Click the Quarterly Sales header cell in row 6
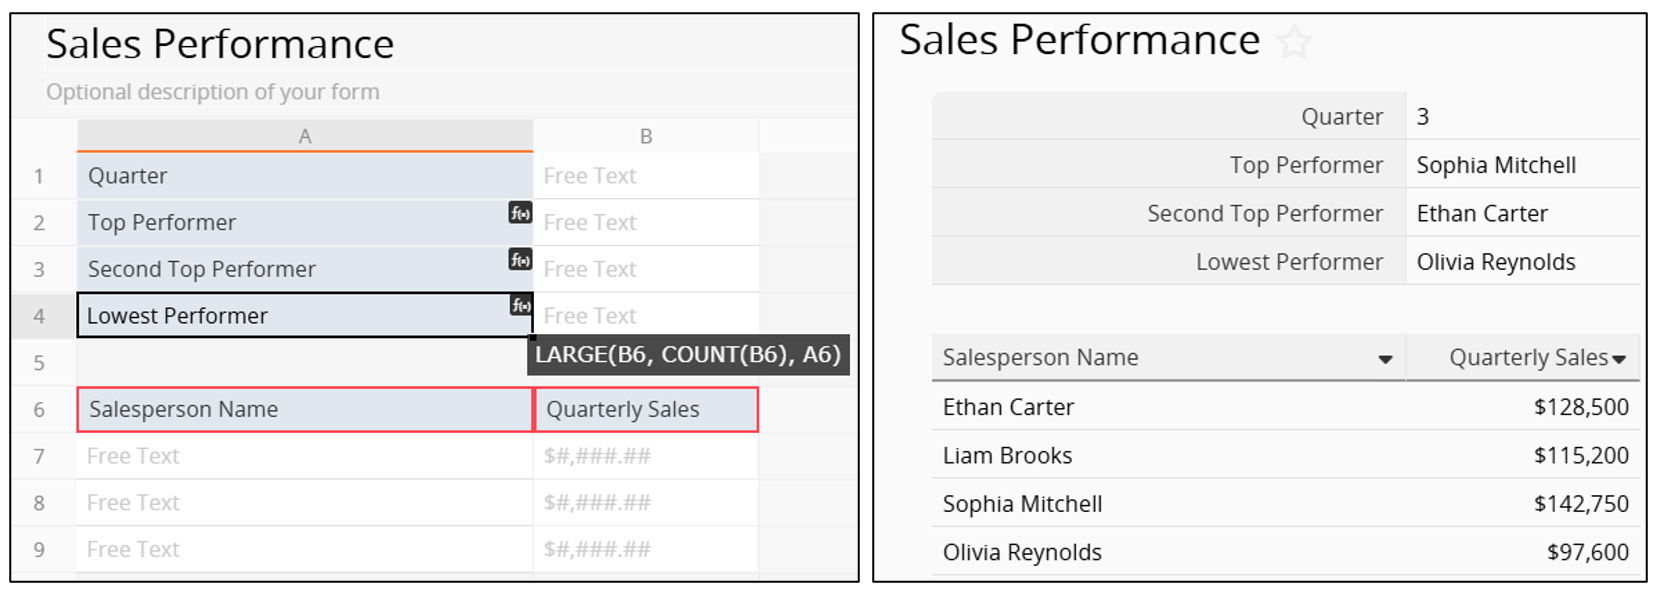1658x594 pixels. coord(646,409)
